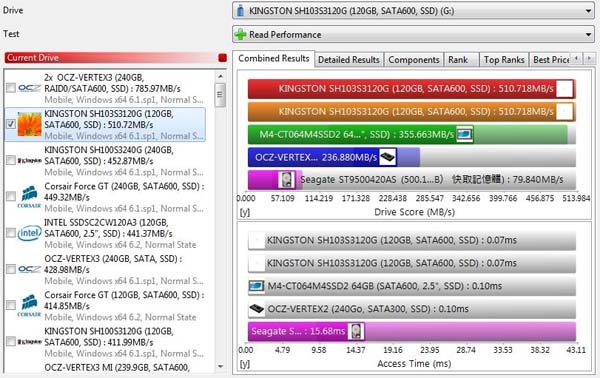Click the drive icon on blue OCZ-VERTEX bar
The width and height of the screenshot is (600, 378).
click(388, 157)
